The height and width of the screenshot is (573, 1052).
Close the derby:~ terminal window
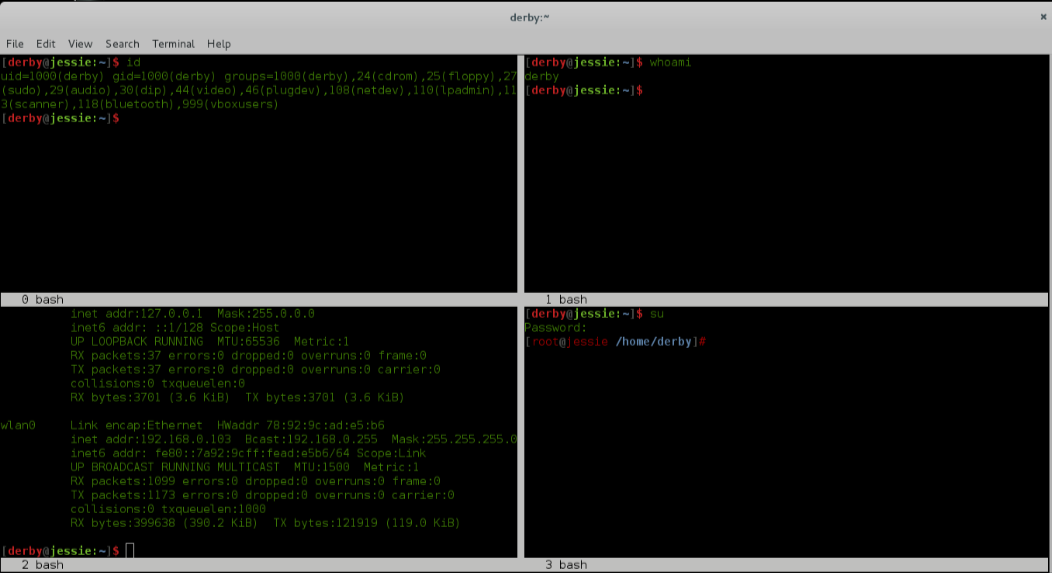(1043, 17)
